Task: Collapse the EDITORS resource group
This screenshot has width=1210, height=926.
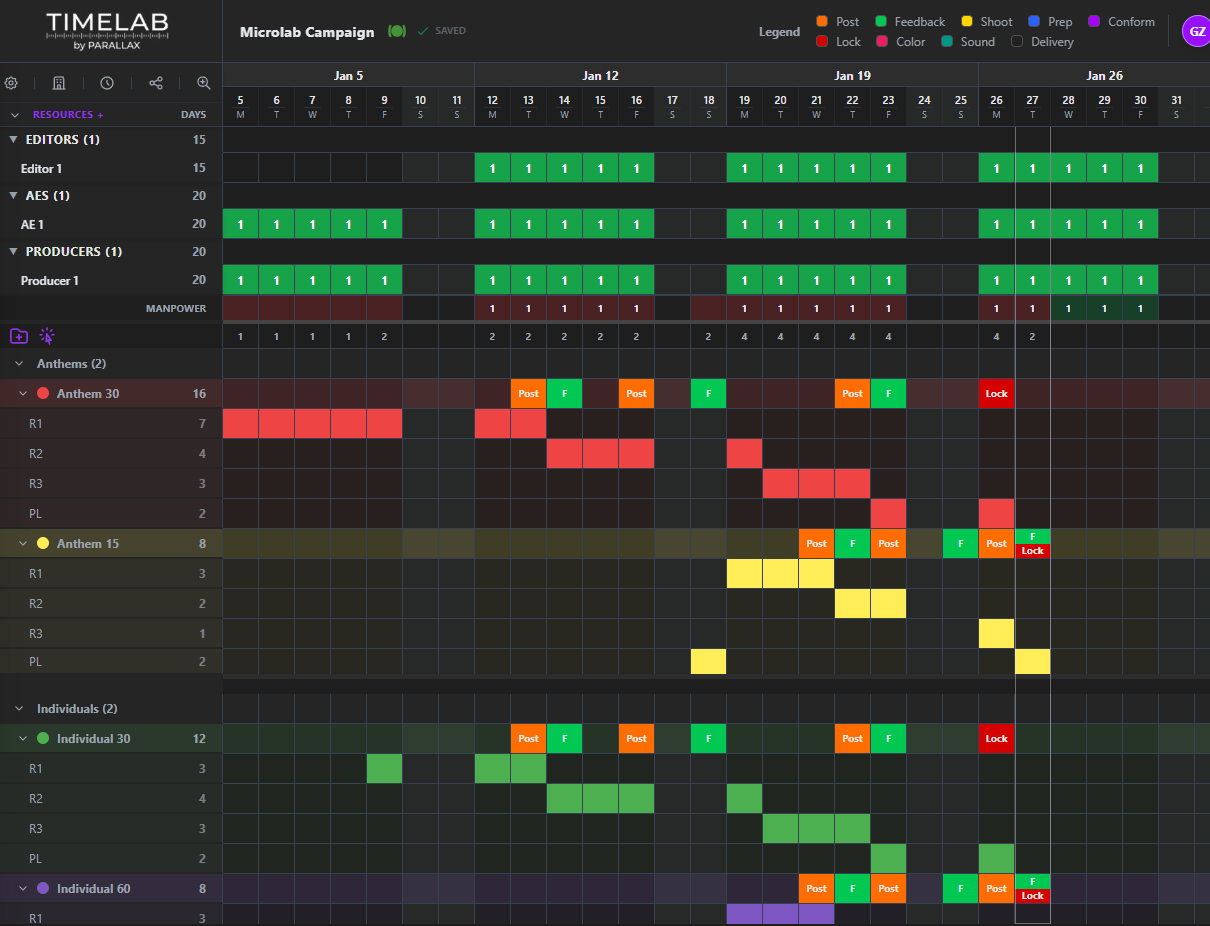Action: pyautogui.click(x=12, y=139)
